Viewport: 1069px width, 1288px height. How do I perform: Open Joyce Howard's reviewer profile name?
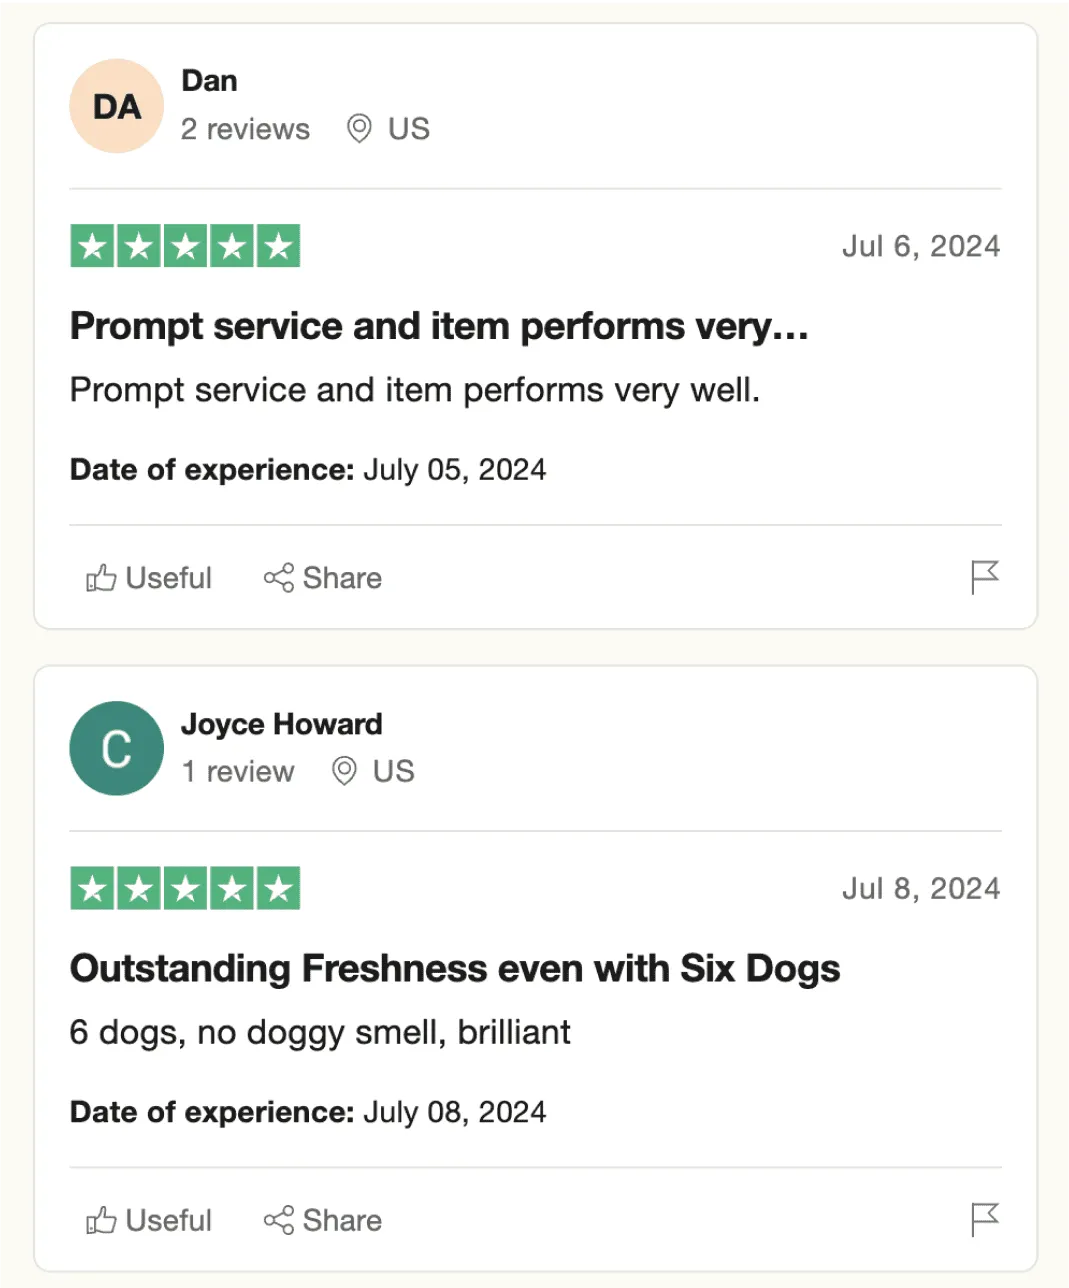(x=281, y=724)
